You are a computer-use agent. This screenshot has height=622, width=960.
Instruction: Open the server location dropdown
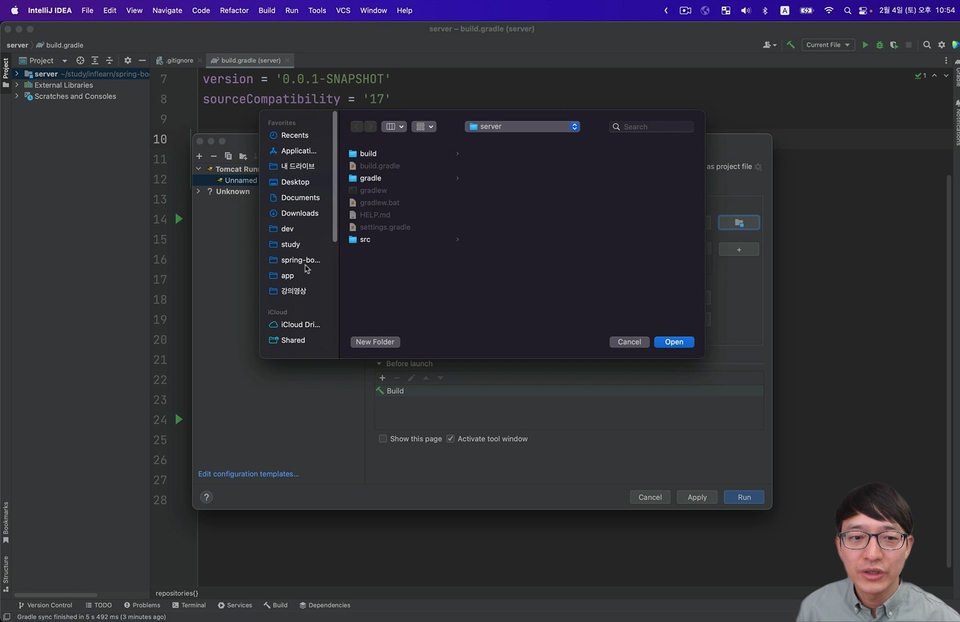pyautogui.click(x=522, y=127)
